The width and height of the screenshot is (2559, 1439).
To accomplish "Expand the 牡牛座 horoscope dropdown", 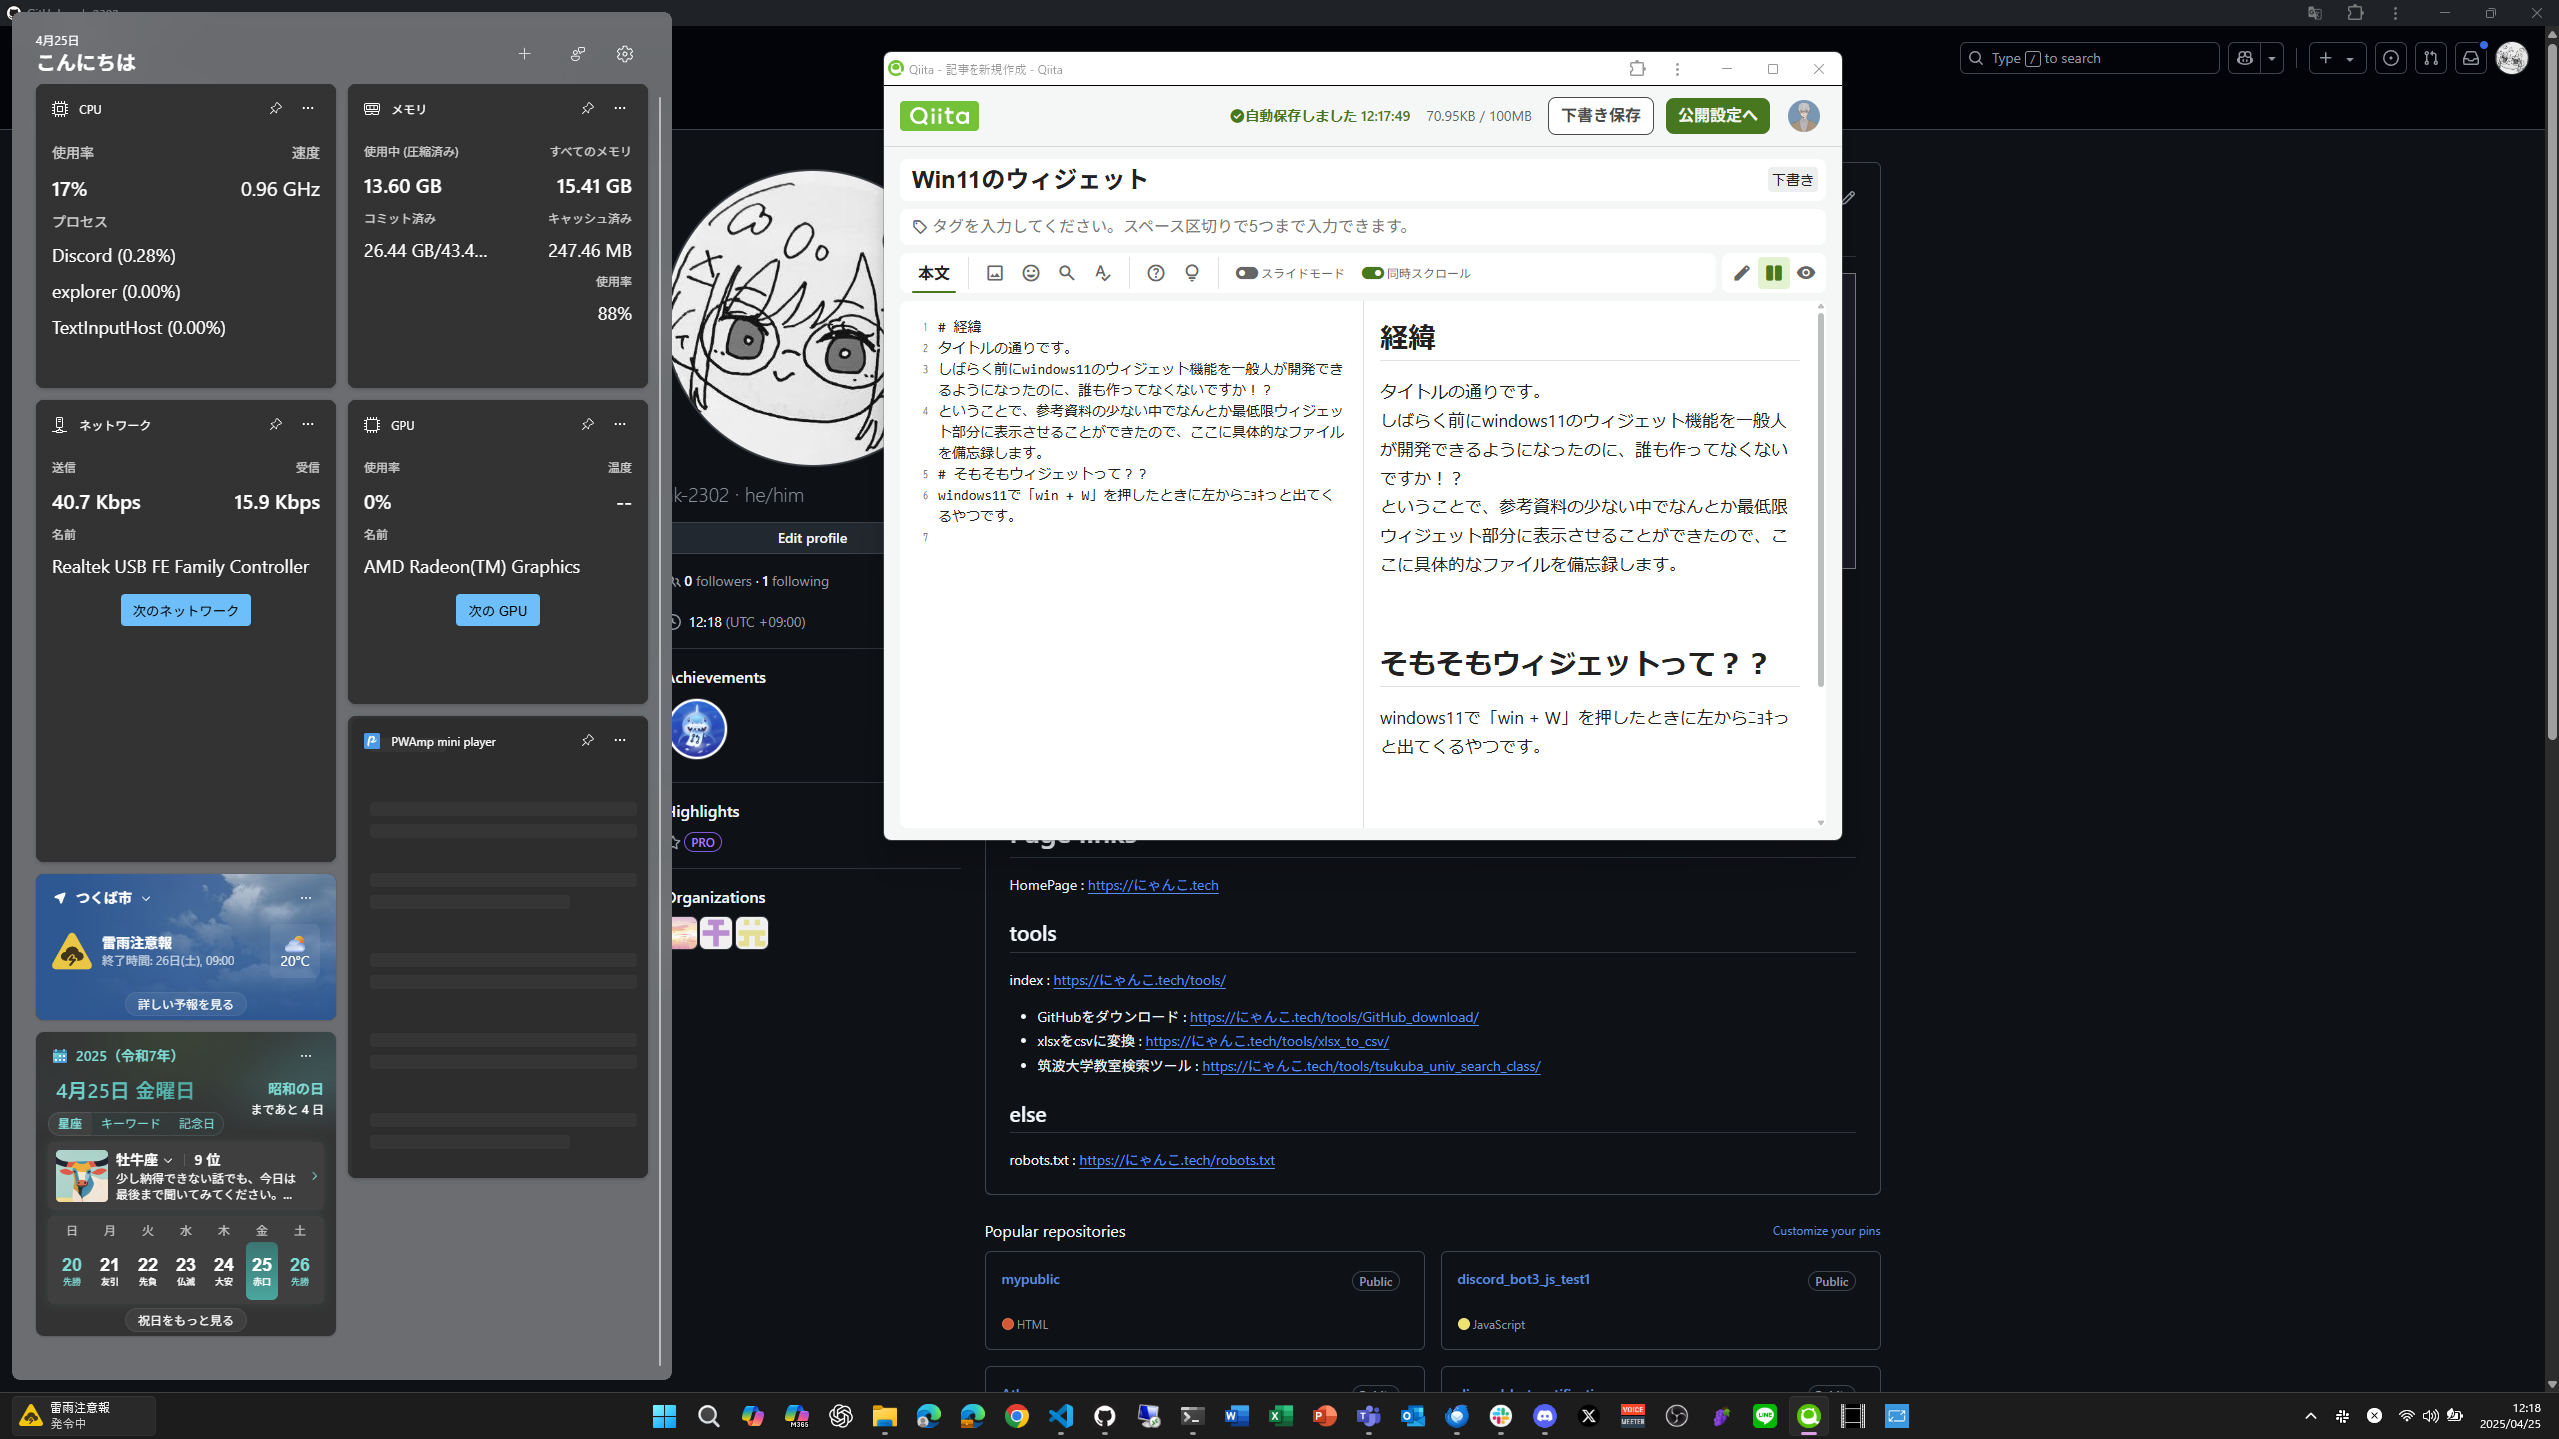I will 168,1159.
